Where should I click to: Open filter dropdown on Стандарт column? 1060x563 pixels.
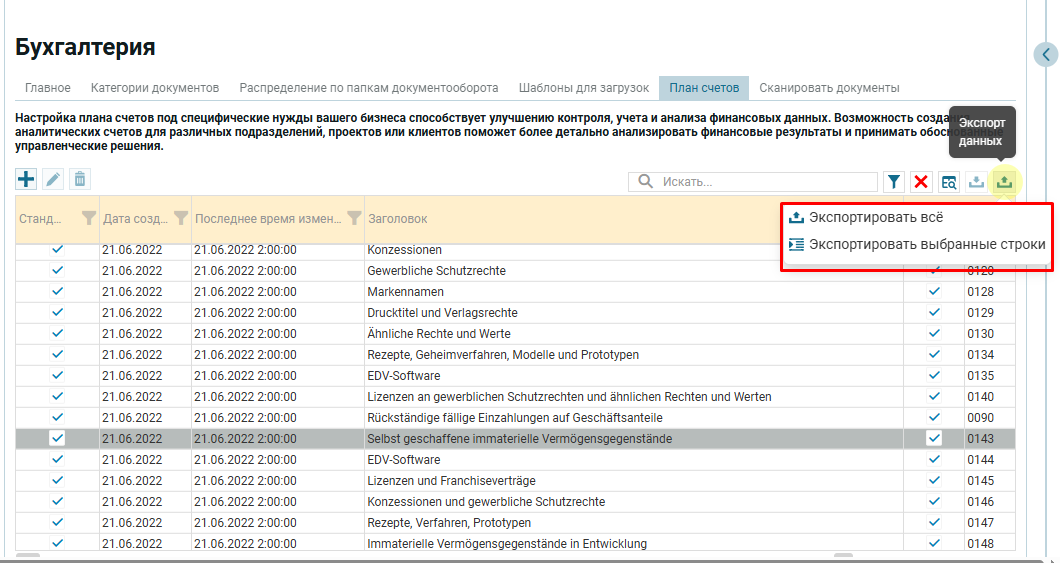[x=88, y=218]
